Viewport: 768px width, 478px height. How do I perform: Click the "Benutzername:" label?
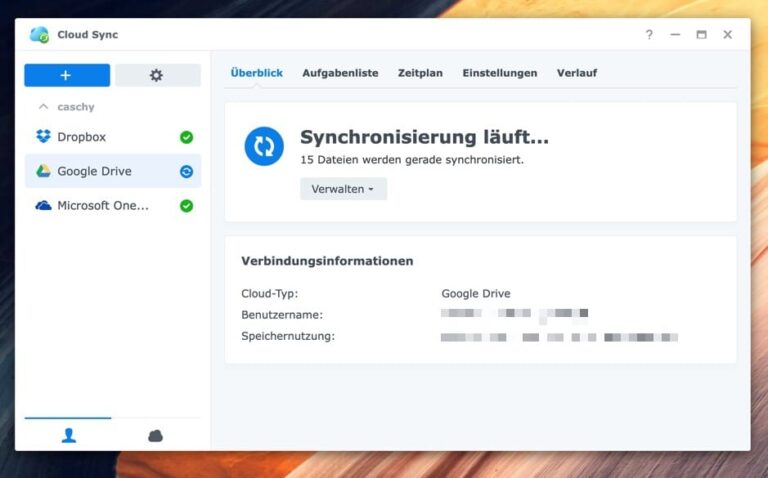pyautogui.click(x=282, y=315)
